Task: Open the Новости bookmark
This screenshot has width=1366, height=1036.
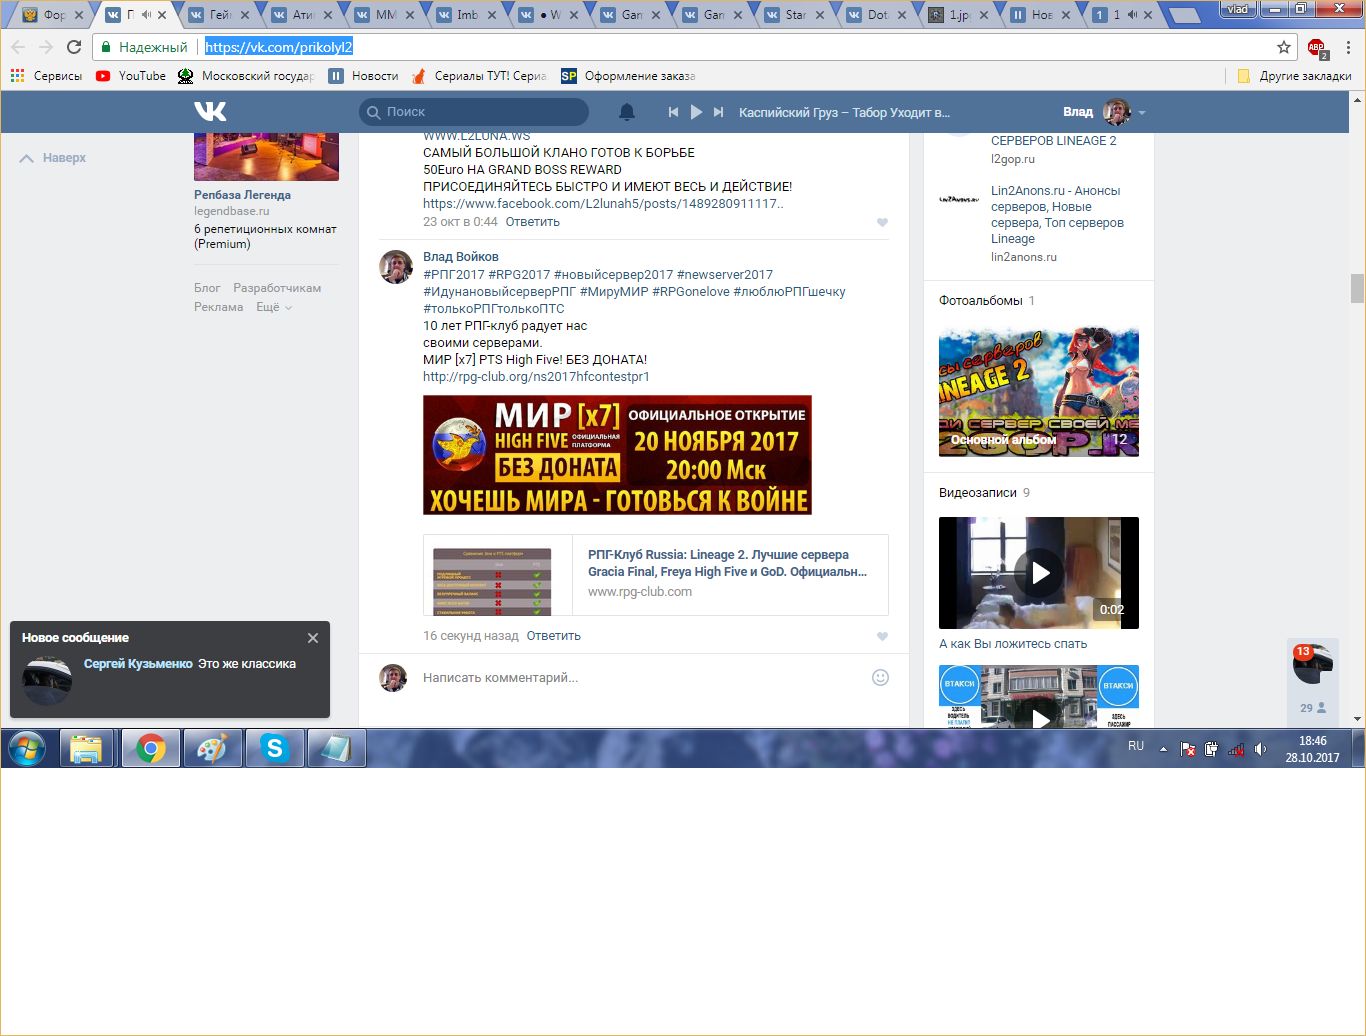Action: (364, 76)
